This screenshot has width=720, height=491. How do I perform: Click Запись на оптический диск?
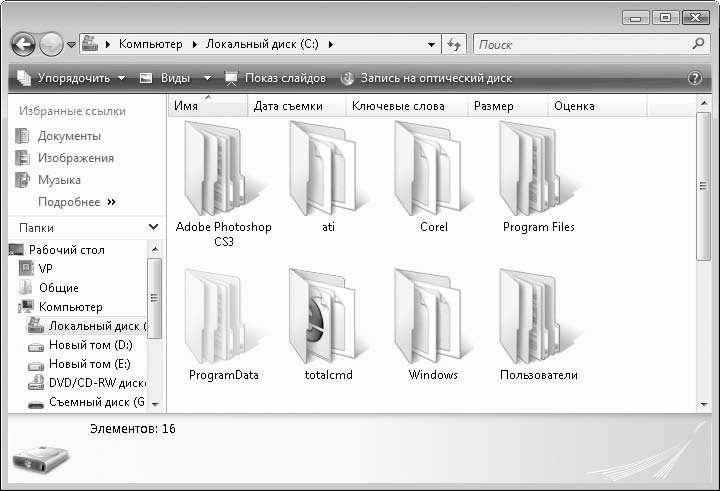(x=426, y=78)
